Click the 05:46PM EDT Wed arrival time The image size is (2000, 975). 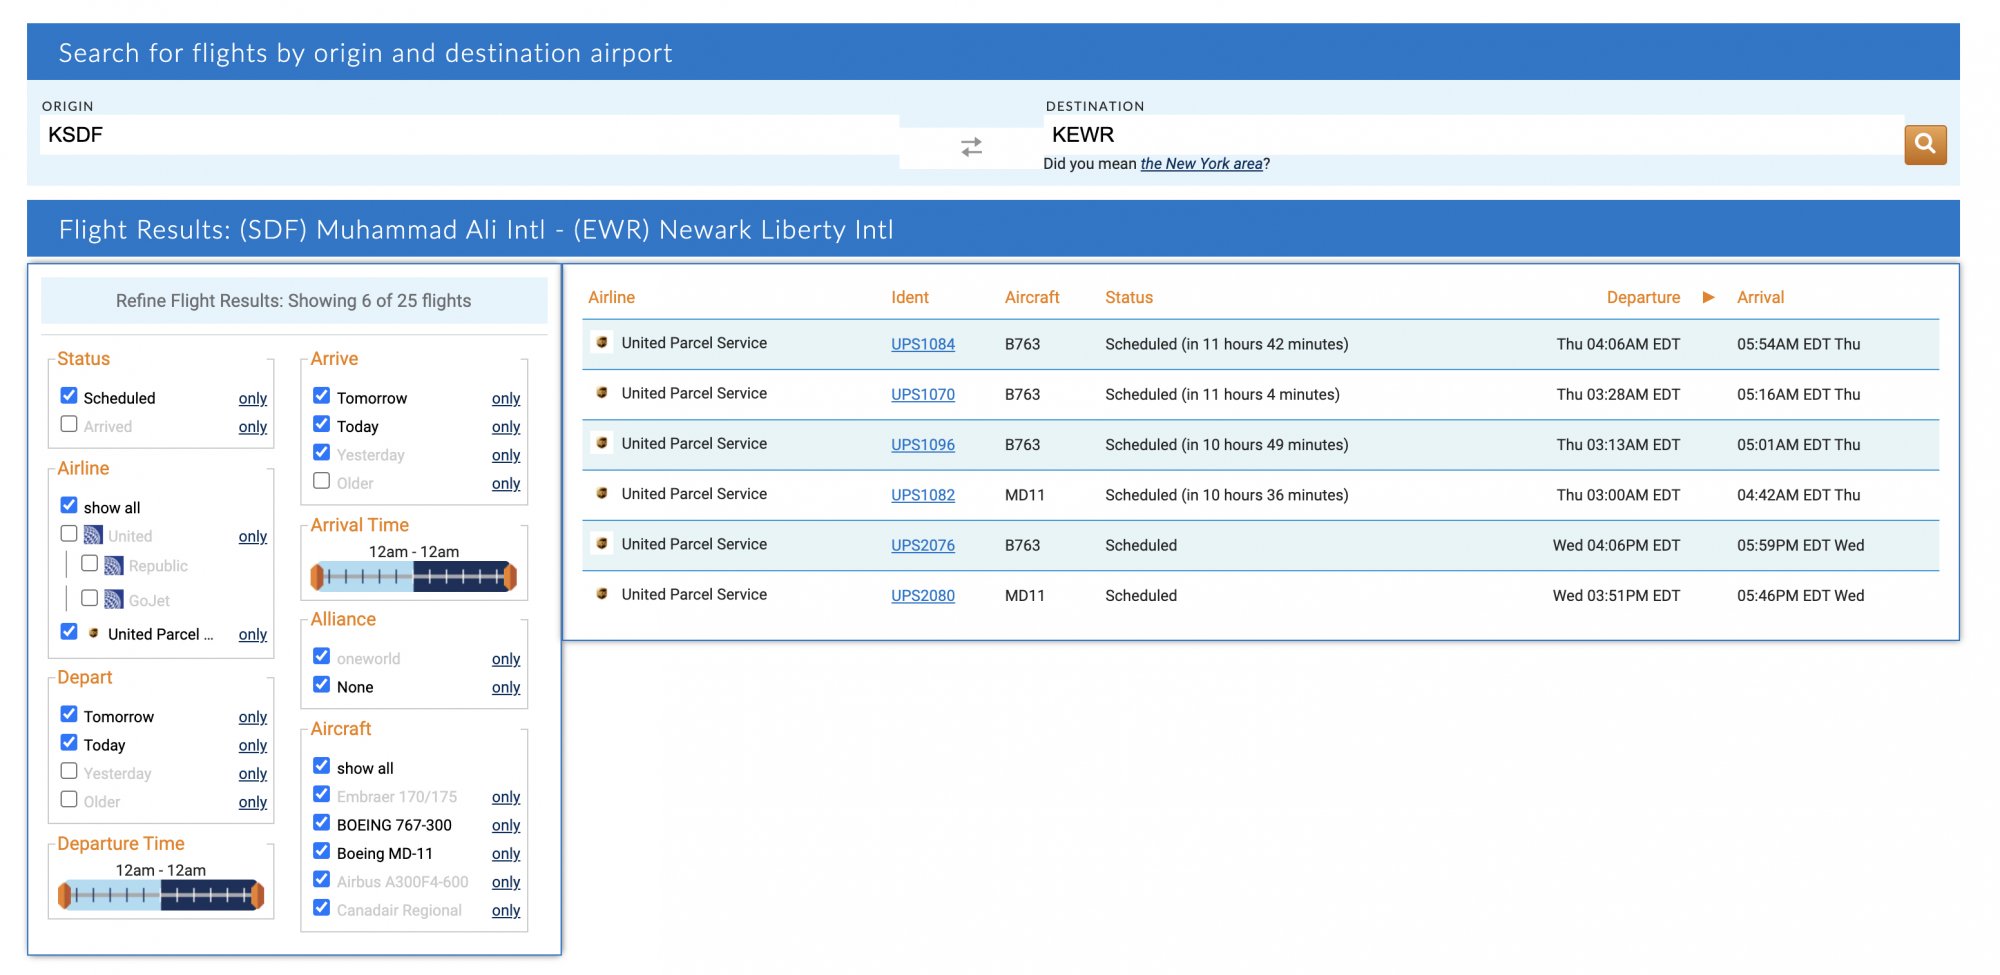pos(1800,596)
